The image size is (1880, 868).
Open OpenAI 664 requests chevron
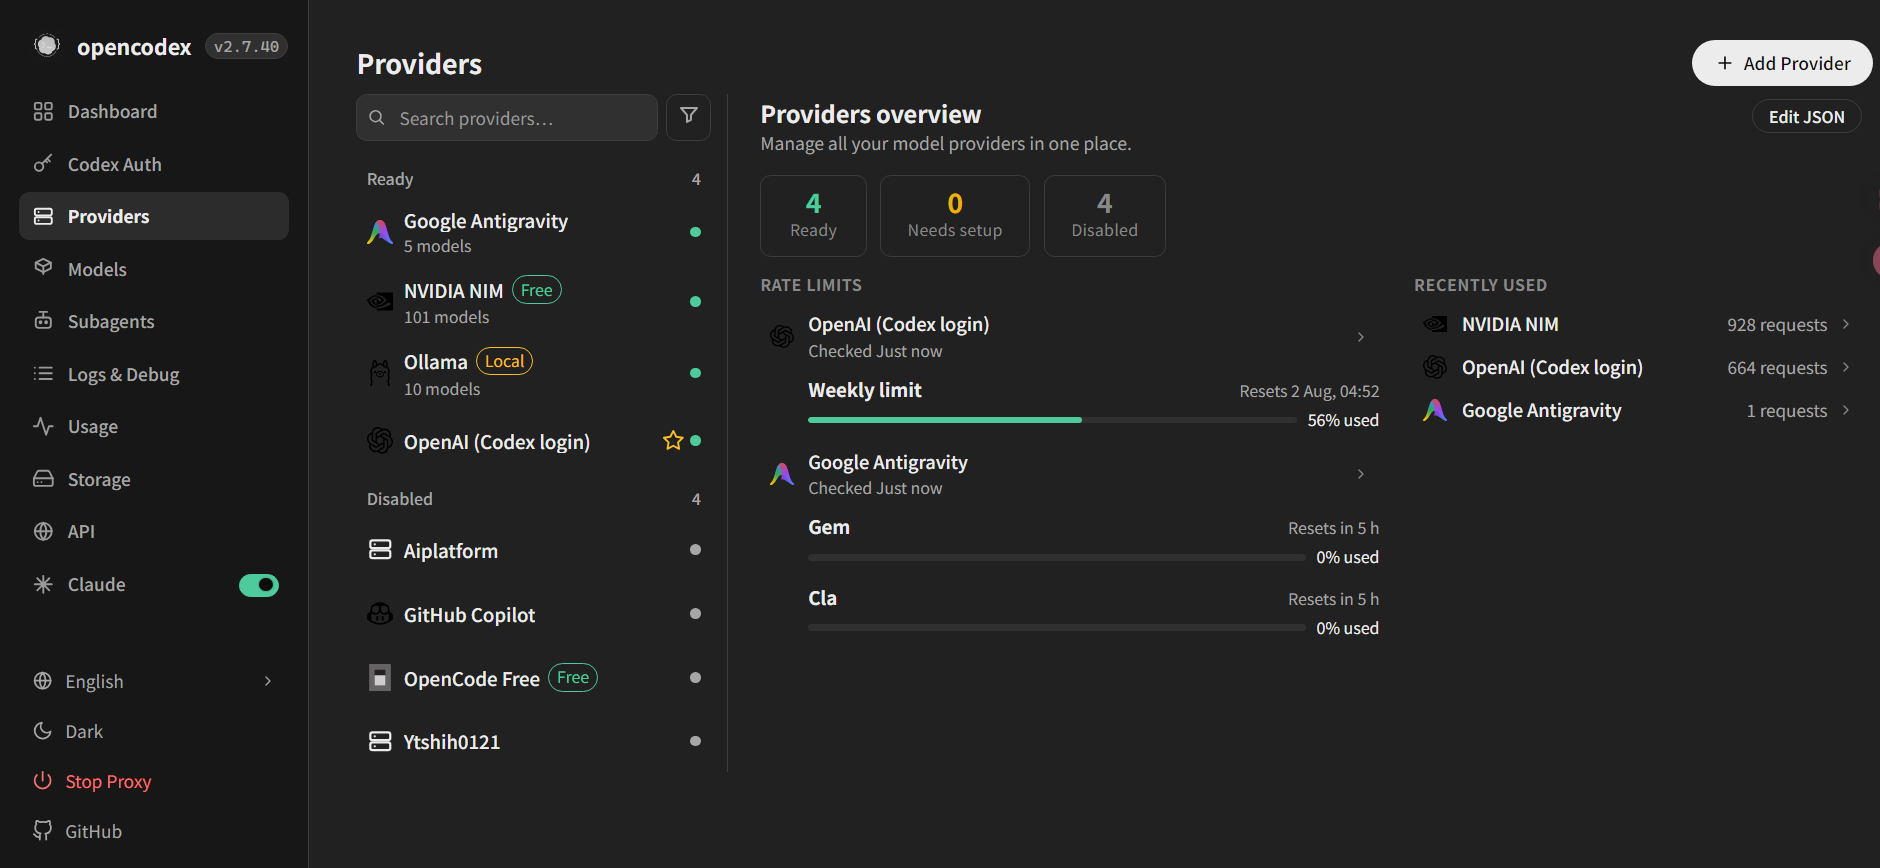[x=1846, y=367]
